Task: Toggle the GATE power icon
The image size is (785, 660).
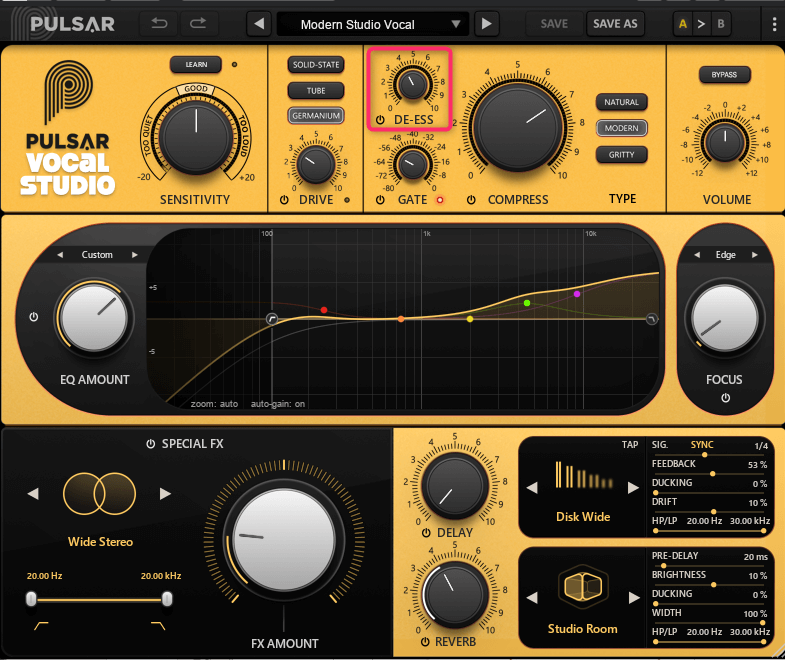Action: (380, 200)
